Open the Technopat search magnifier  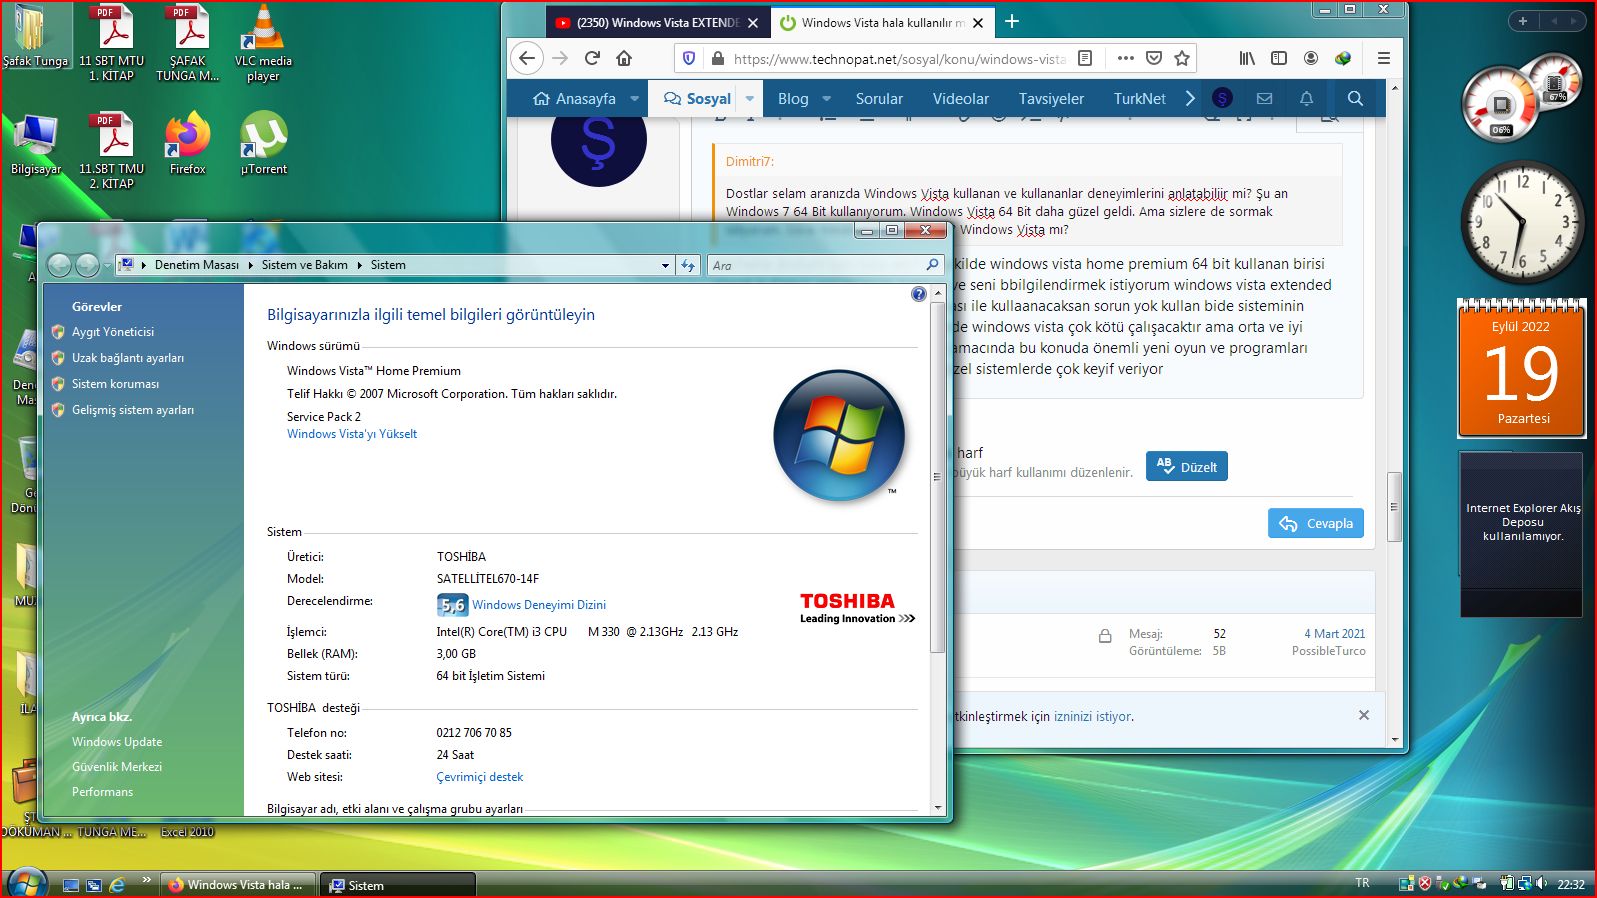[1355, 99]
